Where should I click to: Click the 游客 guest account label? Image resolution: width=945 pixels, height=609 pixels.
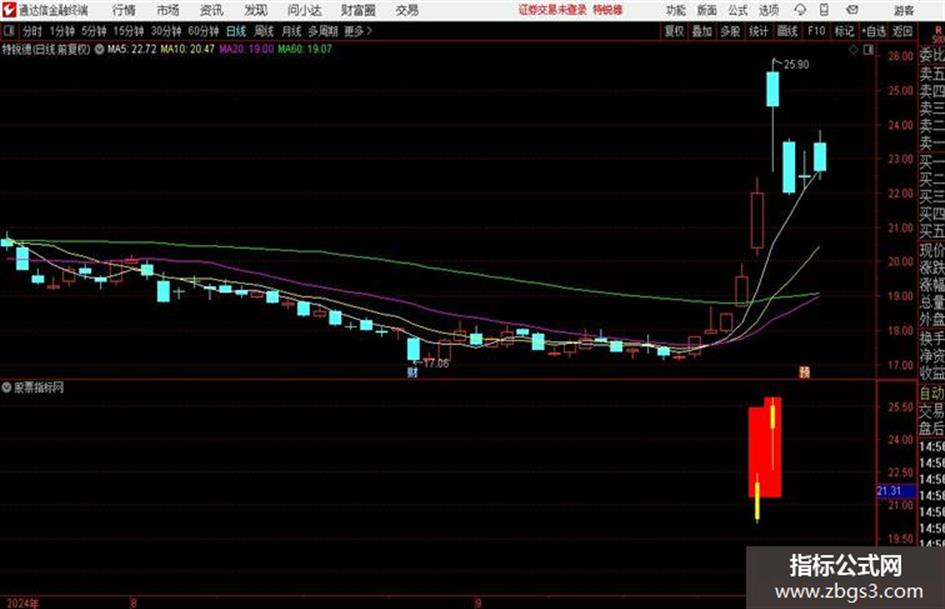(x=904, y=10)
